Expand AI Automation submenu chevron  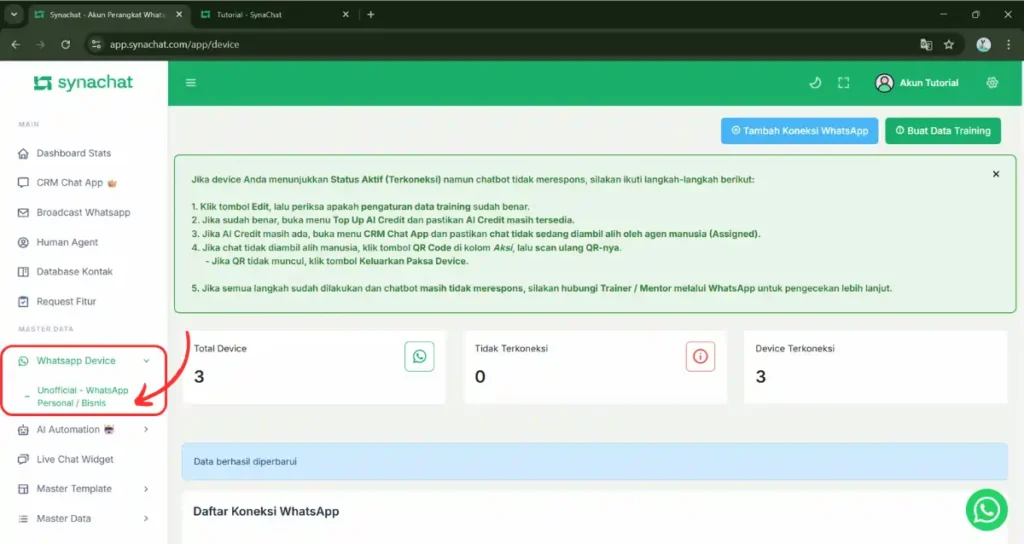pyautogui.click(x=146, y=430)
